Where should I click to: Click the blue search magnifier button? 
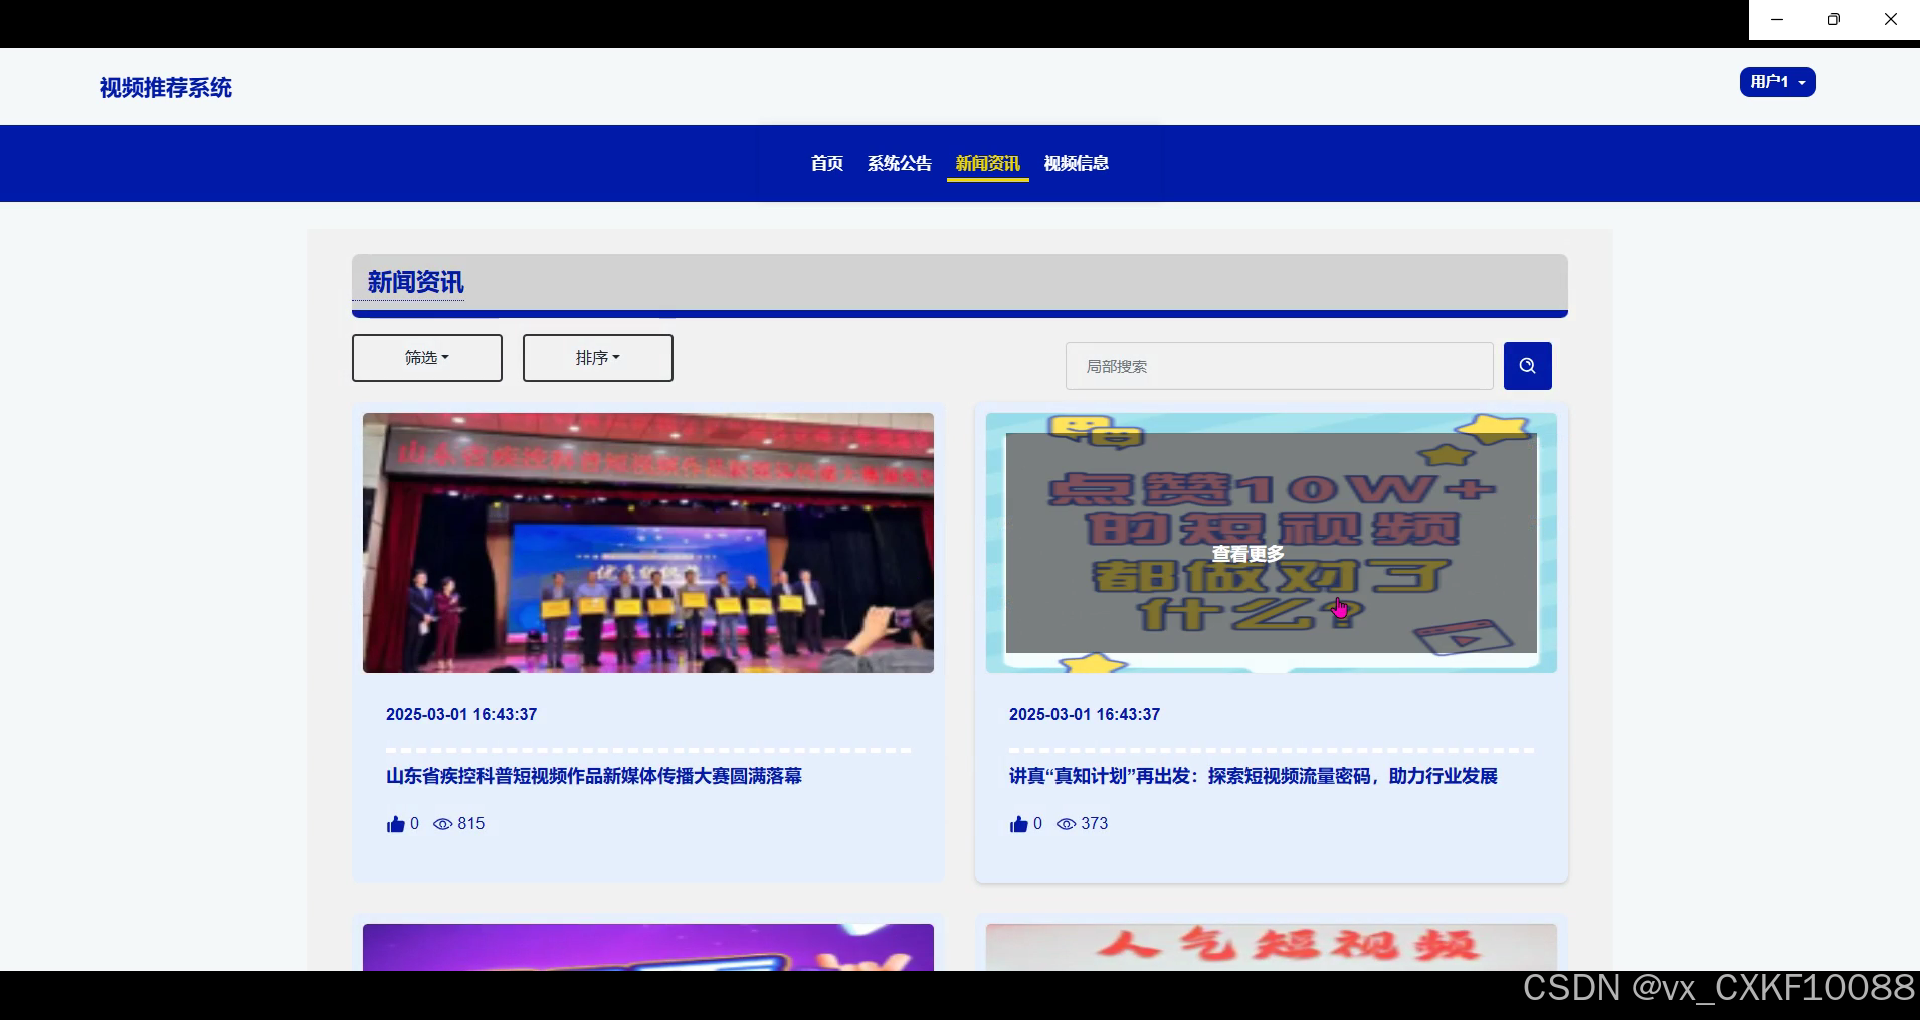coord(1527,366)
